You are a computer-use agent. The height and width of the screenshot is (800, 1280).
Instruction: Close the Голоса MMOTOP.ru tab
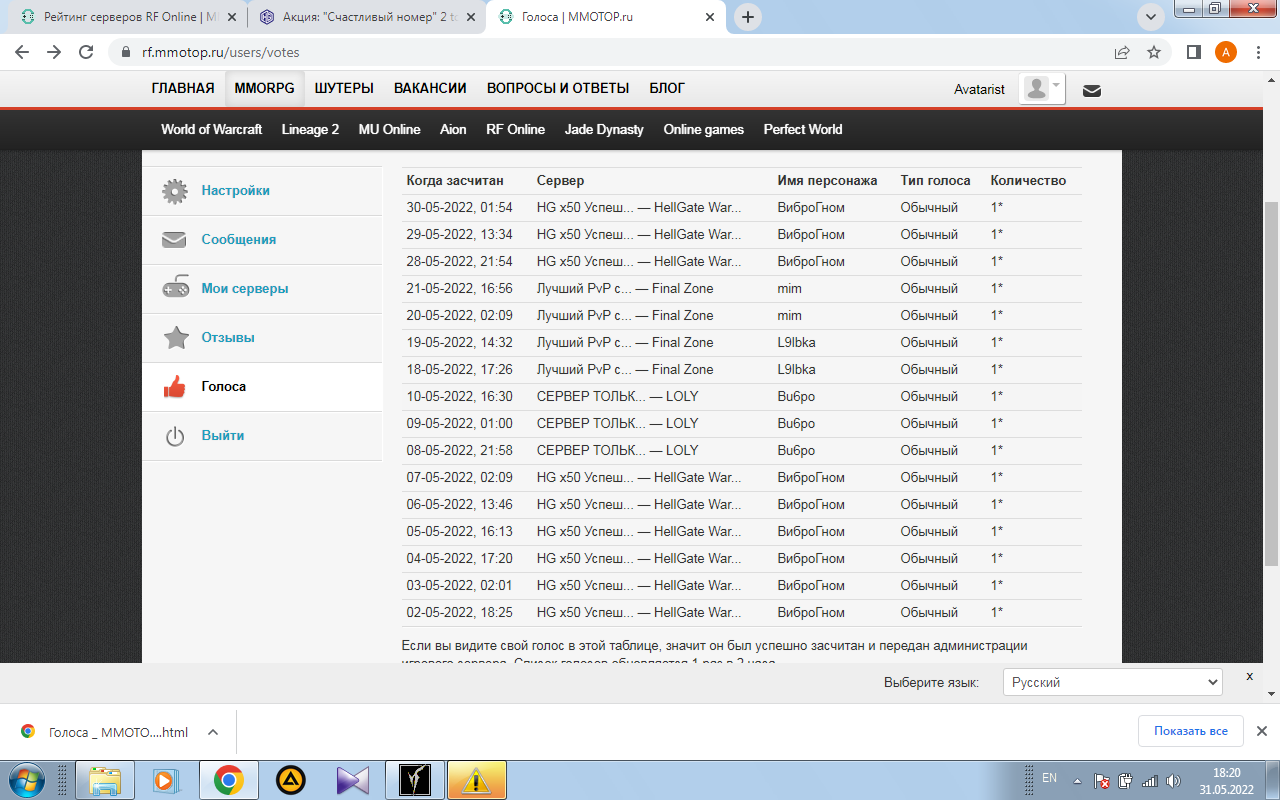point(710,17)
